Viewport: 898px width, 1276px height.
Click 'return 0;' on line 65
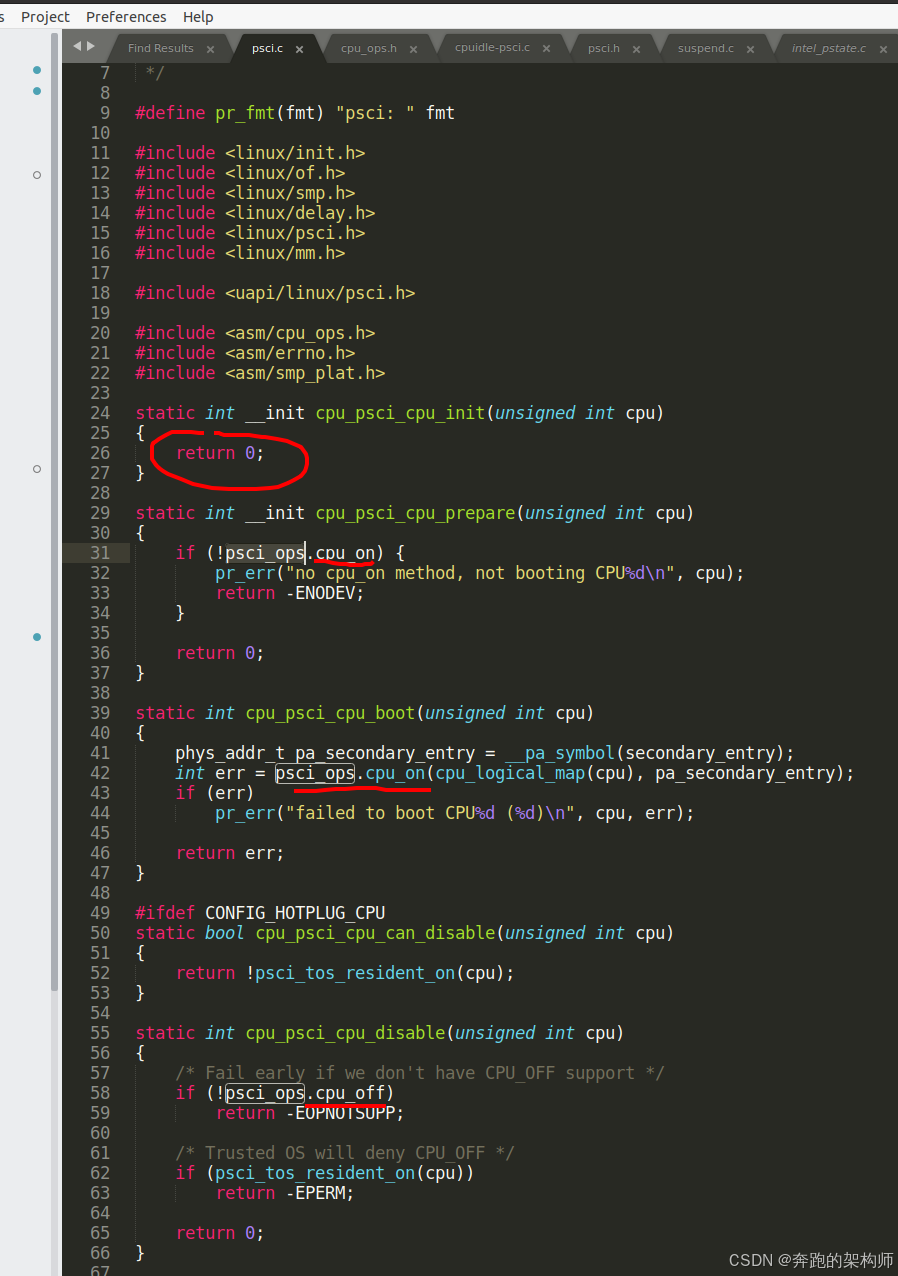[x=220, y=1233]
